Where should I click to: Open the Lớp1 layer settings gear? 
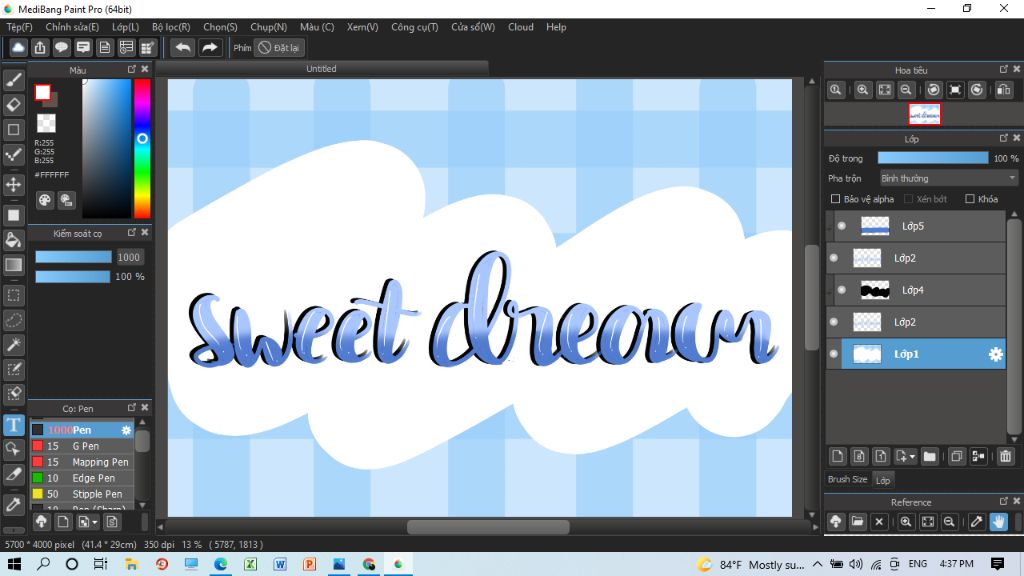(x=995, y=354)
